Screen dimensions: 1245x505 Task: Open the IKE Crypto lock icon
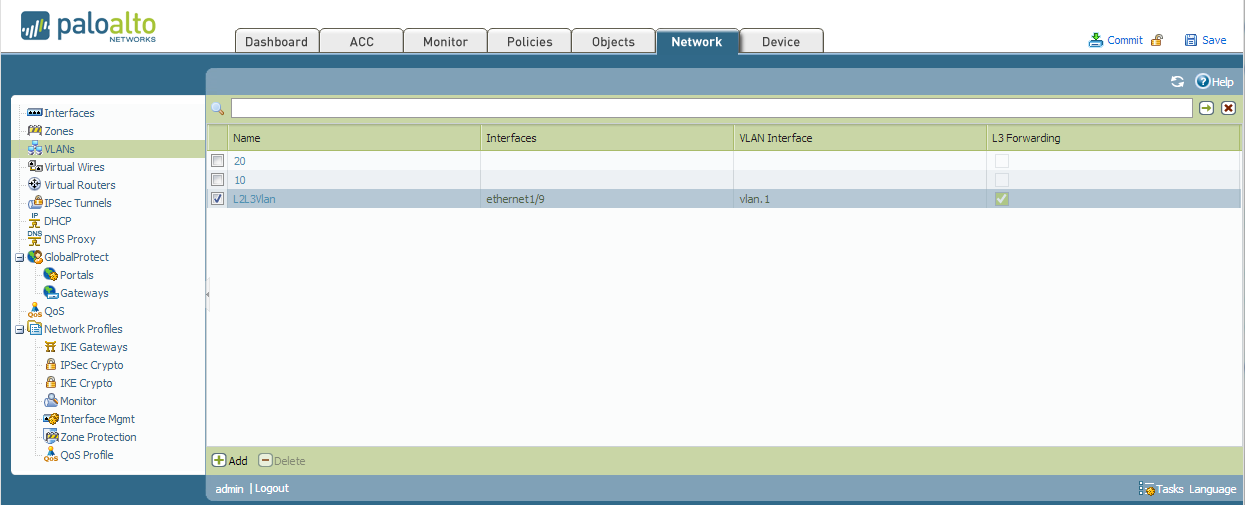[51, 383]
